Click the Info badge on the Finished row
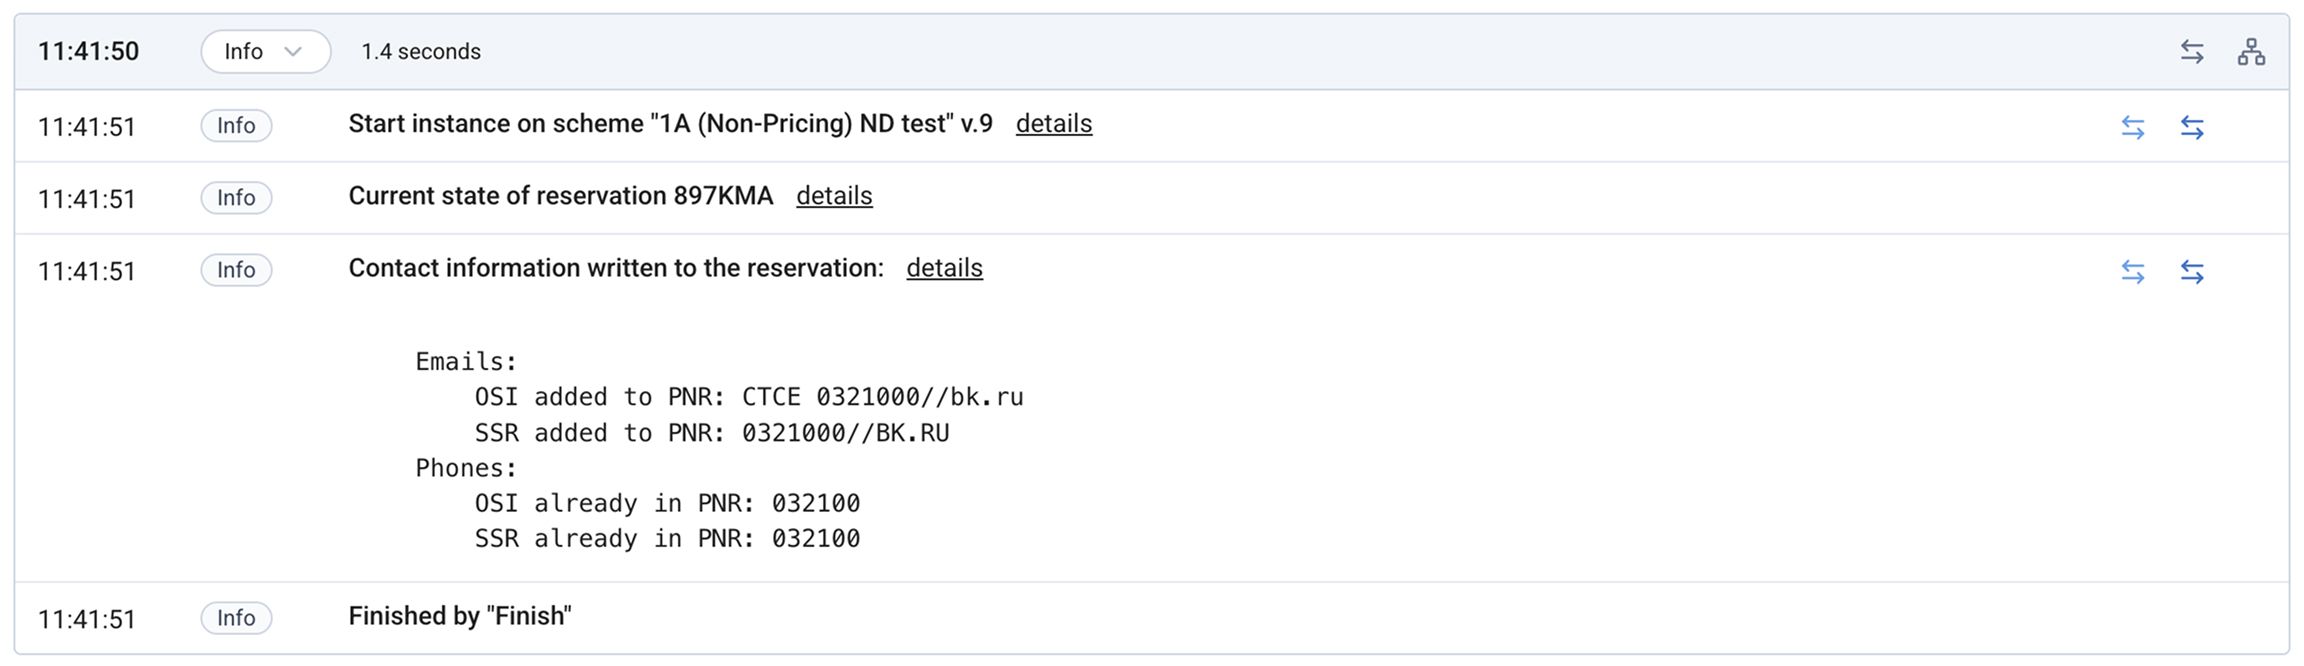2304x666 pixels. pyautogui.click(x=236, y=618)
